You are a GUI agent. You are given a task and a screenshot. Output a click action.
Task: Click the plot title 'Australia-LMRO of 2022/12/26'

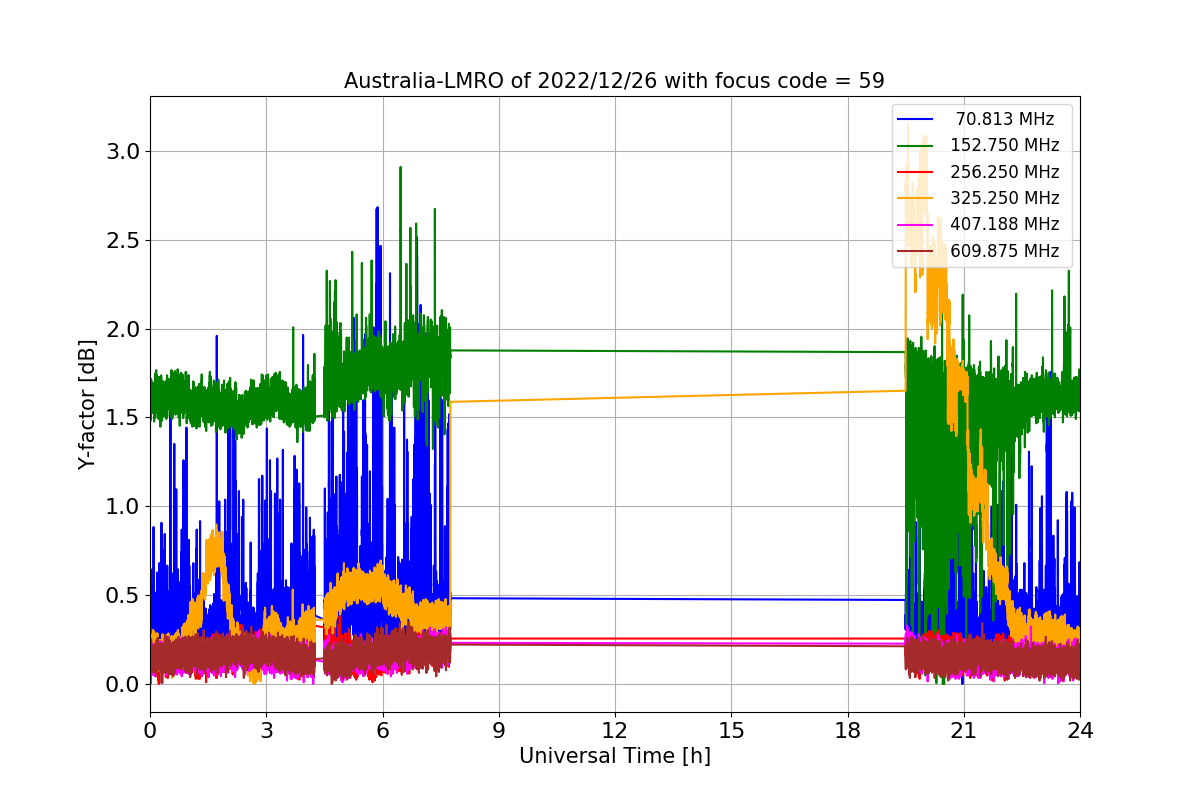tap(497, 81)
